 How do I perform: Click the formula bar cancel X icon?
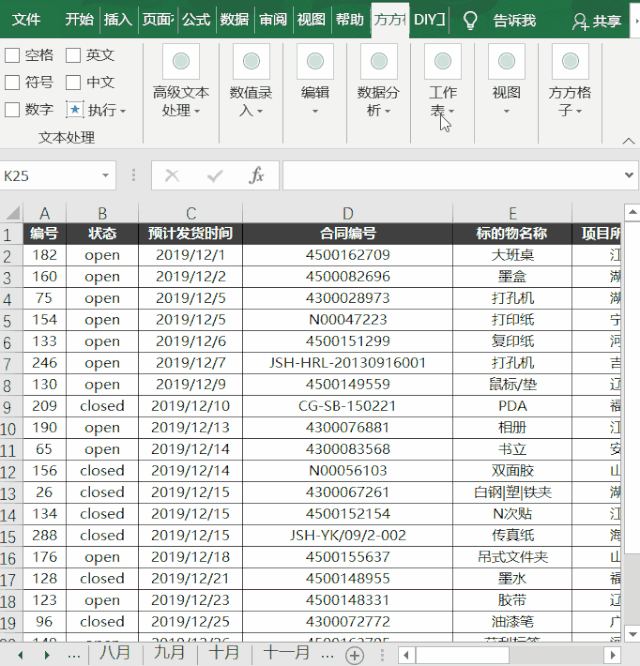172,175
